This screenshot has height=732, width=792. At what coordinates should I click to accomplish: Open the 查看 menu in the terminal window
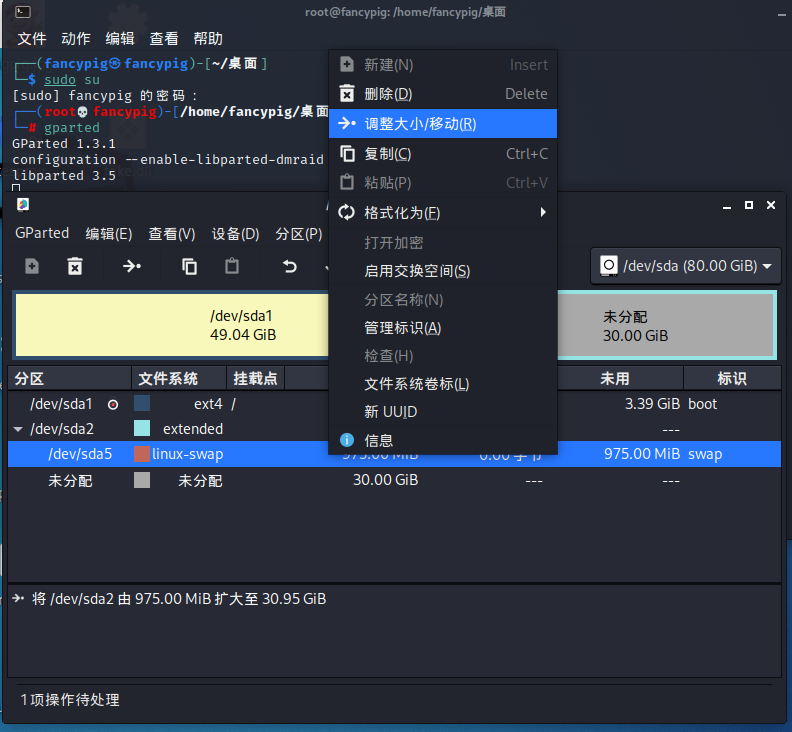tap(164, 38)
